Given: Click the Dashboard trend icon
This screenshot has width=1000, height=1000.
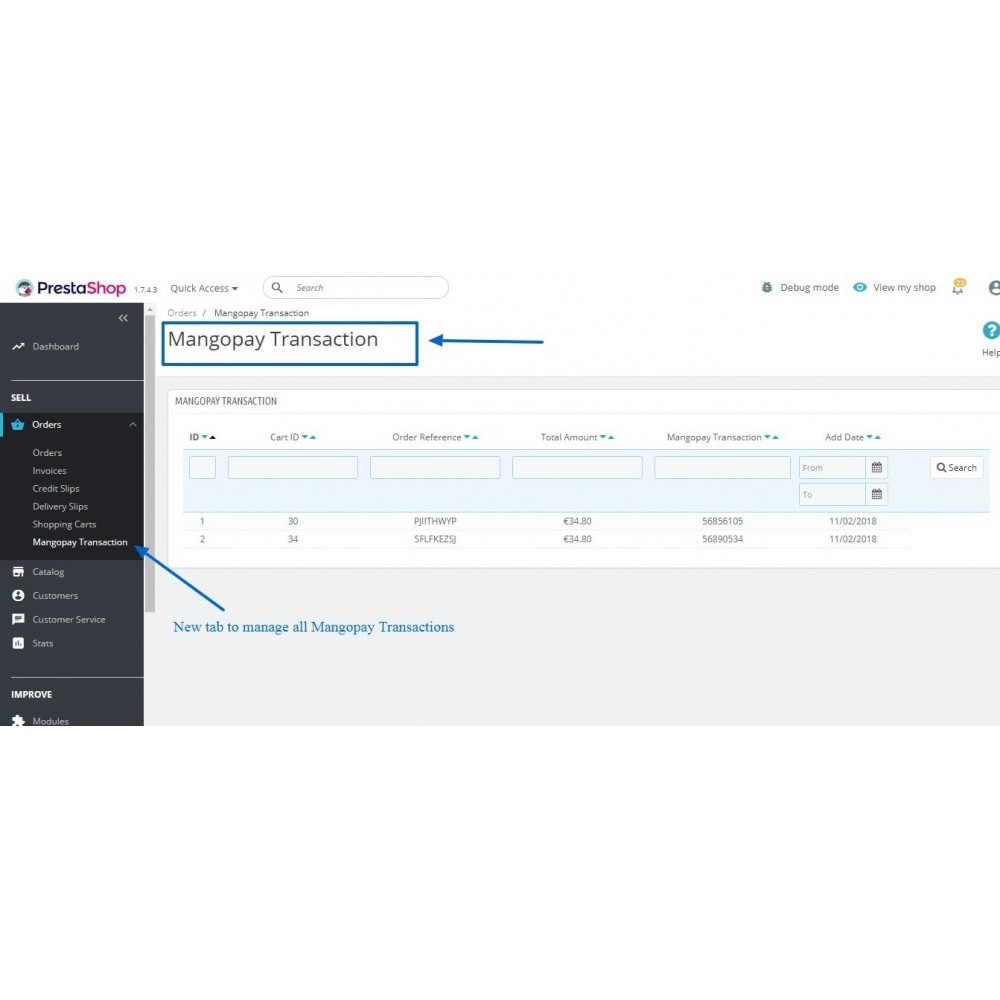Looking at the screenshot, I should tap(18, 346).
